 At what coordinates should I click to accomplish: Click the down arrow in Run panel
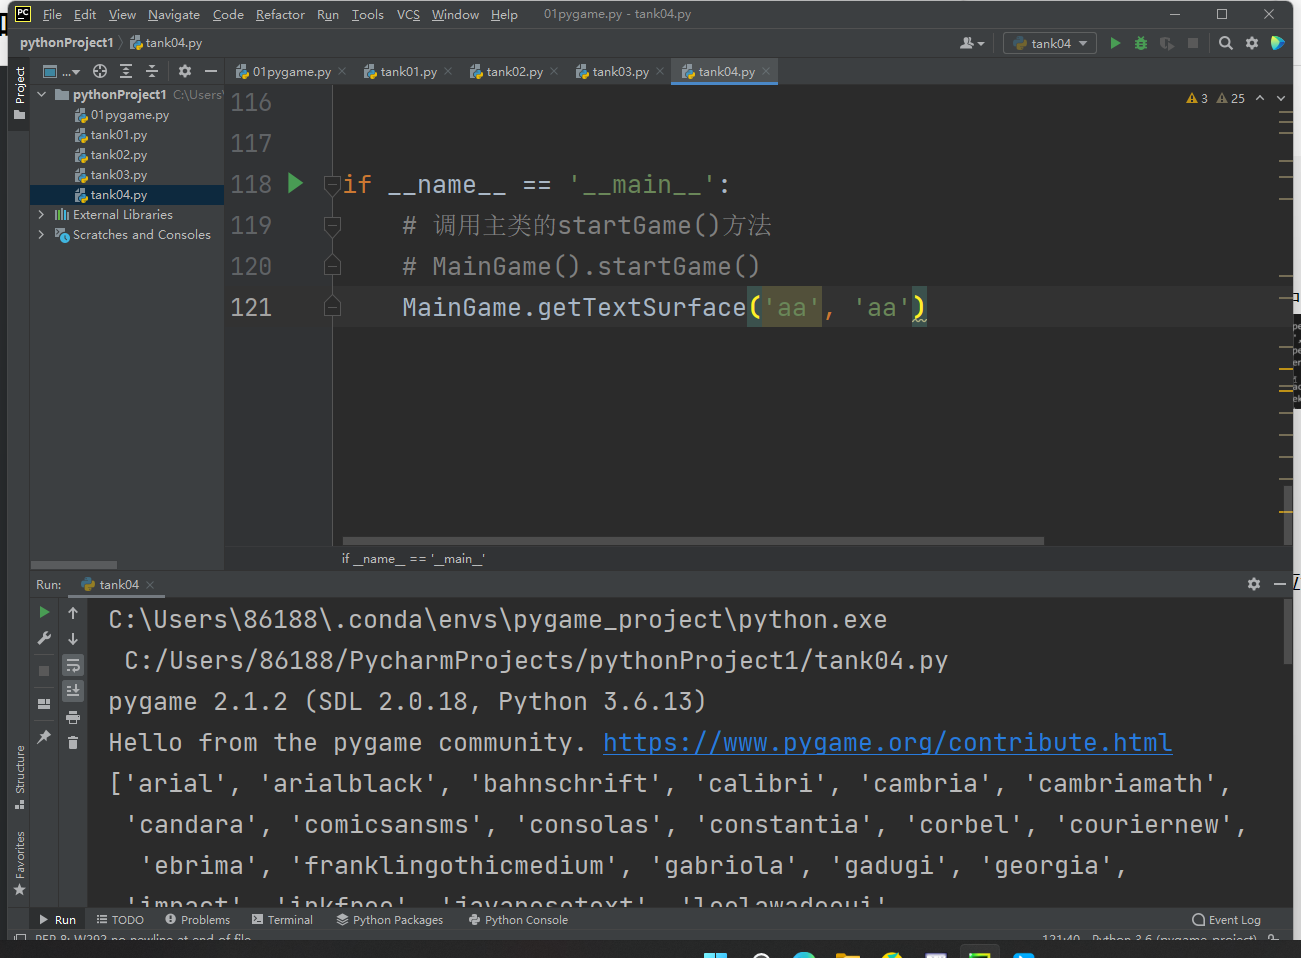coord(73,638)
